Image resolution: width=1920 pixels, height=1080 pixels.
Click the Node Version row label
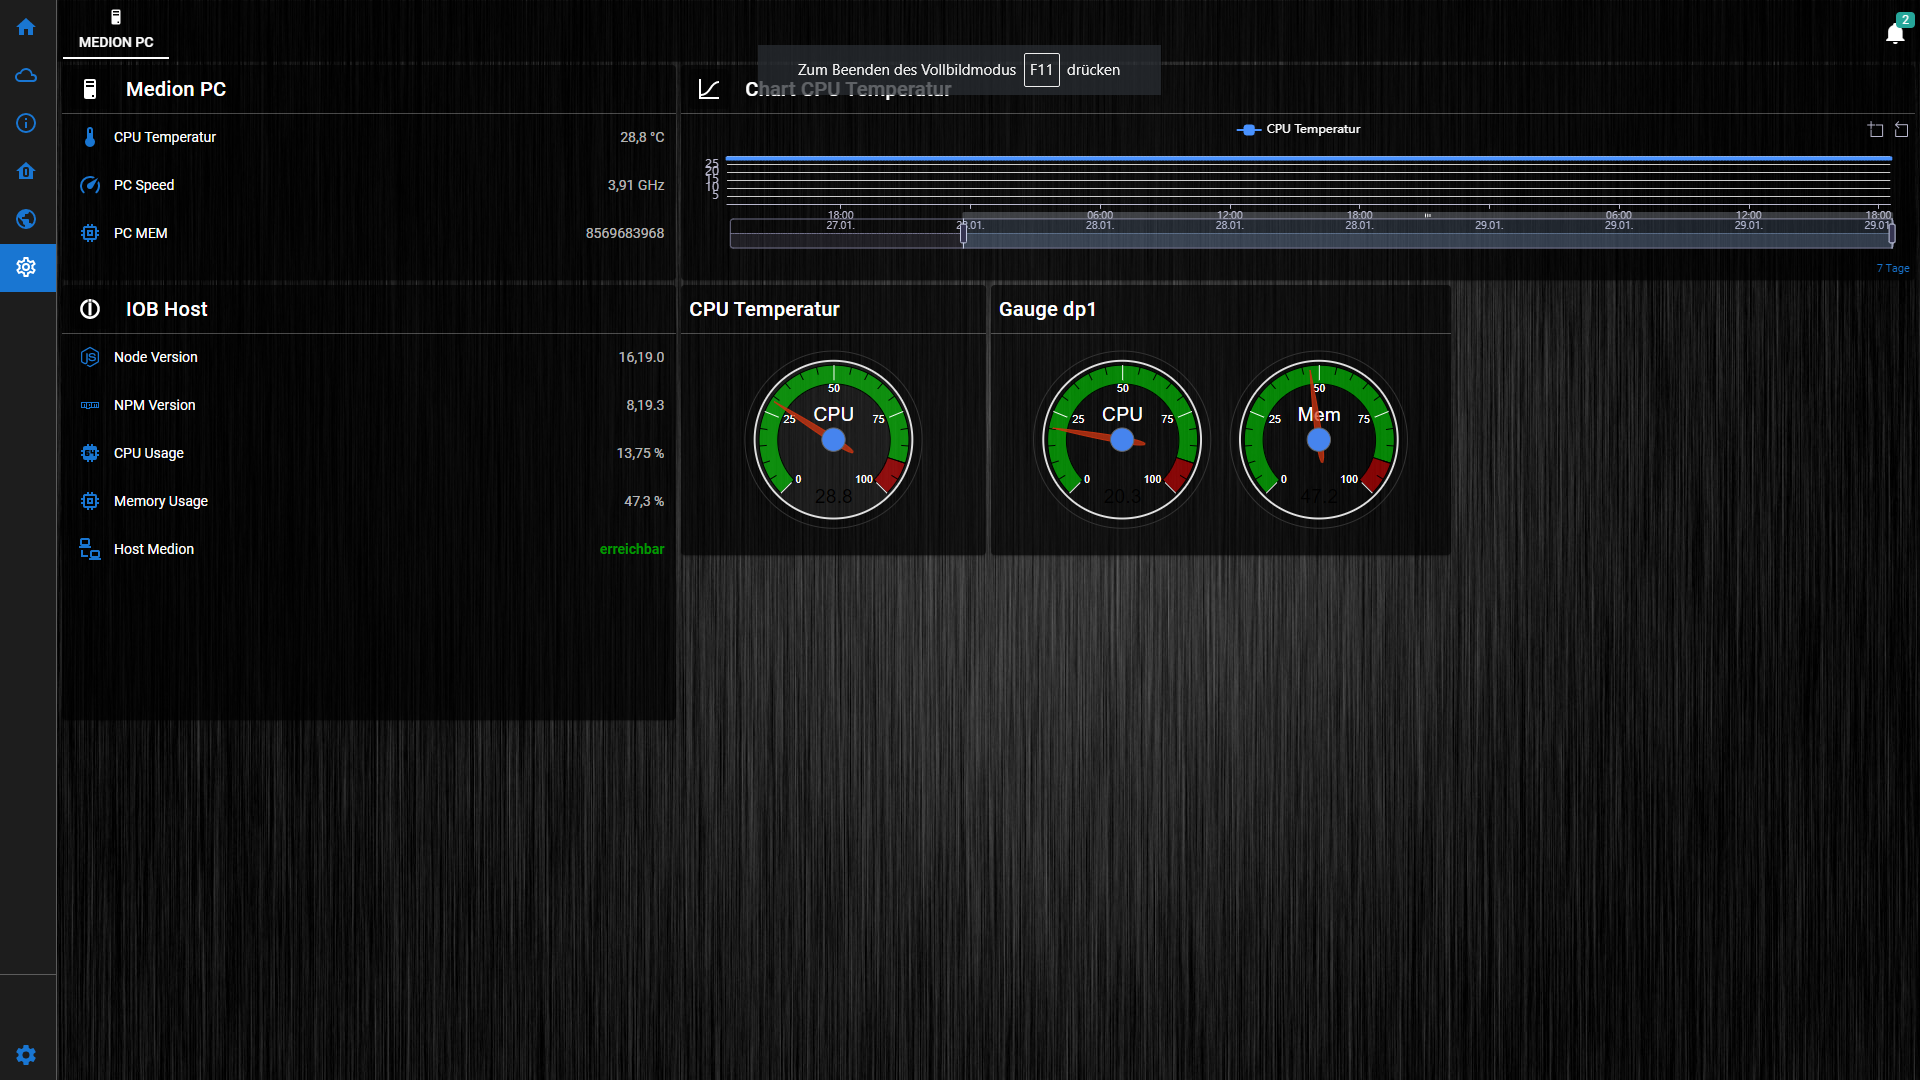tap(156, 357)
